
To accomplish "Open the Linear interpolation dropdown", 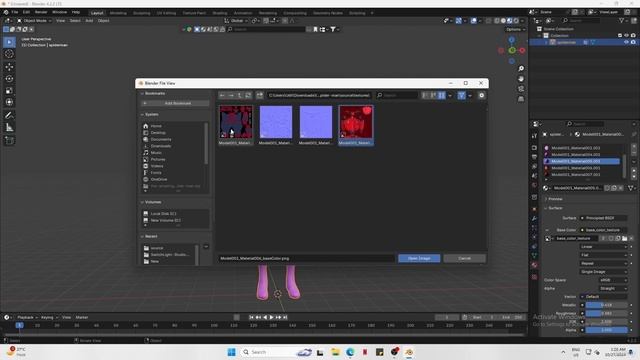I will [x=604, y=247].
